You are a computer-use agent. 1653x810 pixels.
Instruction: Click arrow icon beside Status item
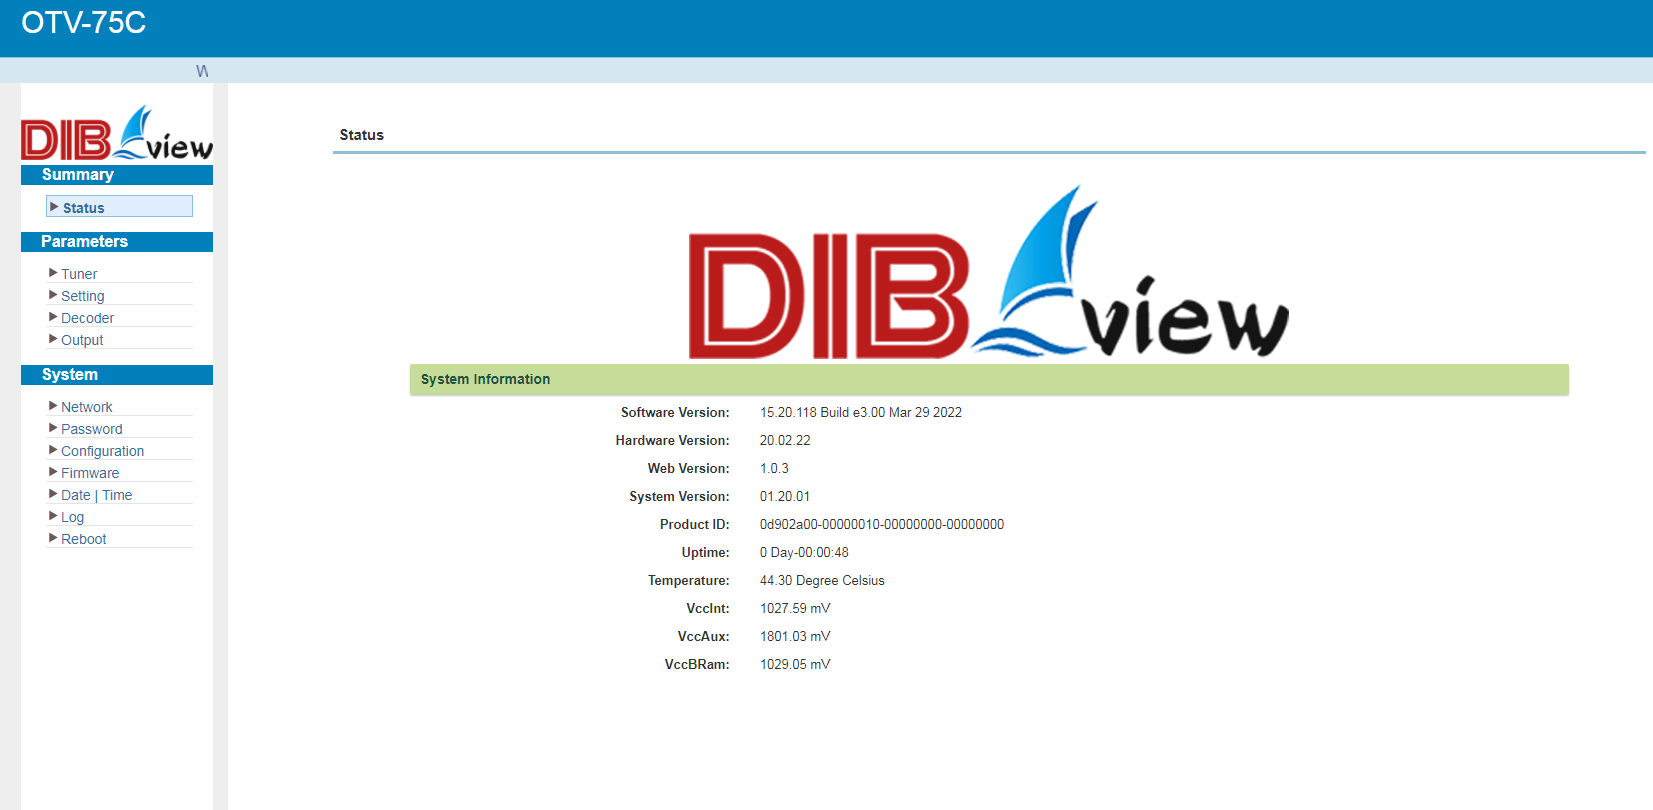pos(54,207)
